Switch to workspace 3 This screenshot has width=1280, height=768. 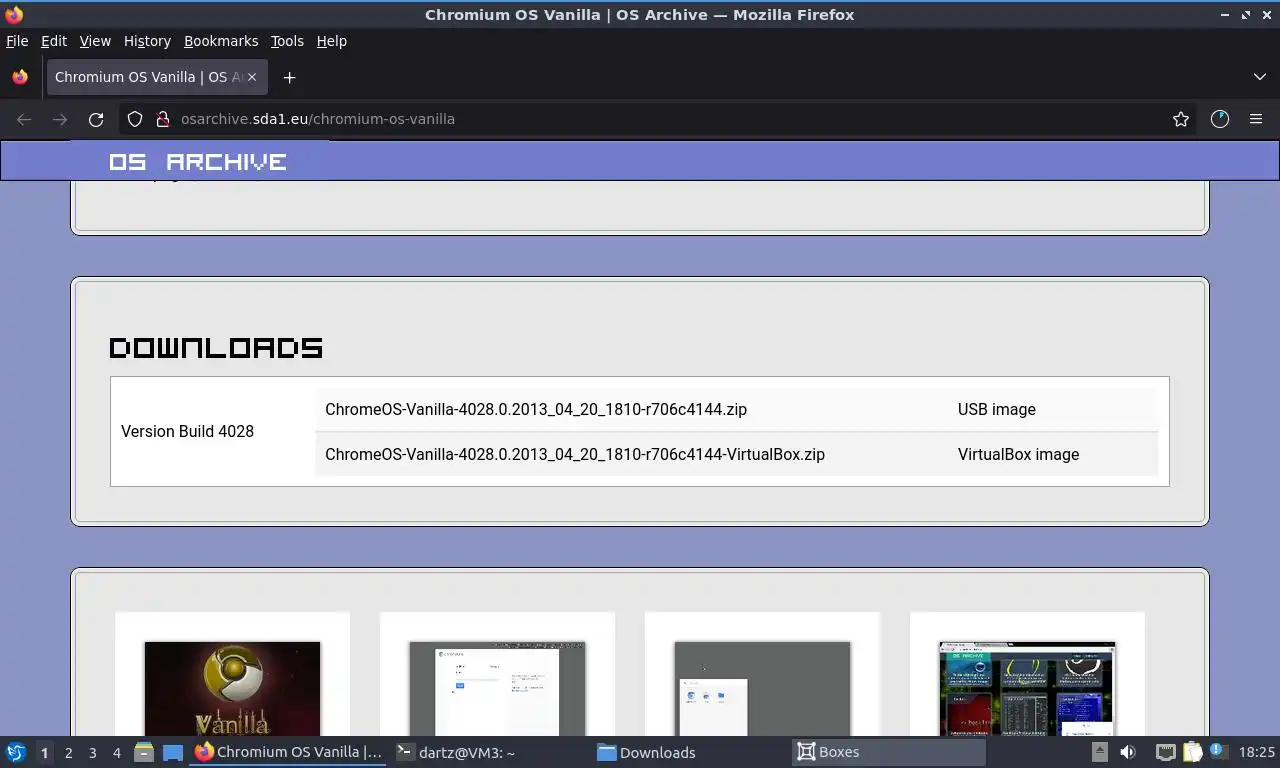click(x=92, y=752)
